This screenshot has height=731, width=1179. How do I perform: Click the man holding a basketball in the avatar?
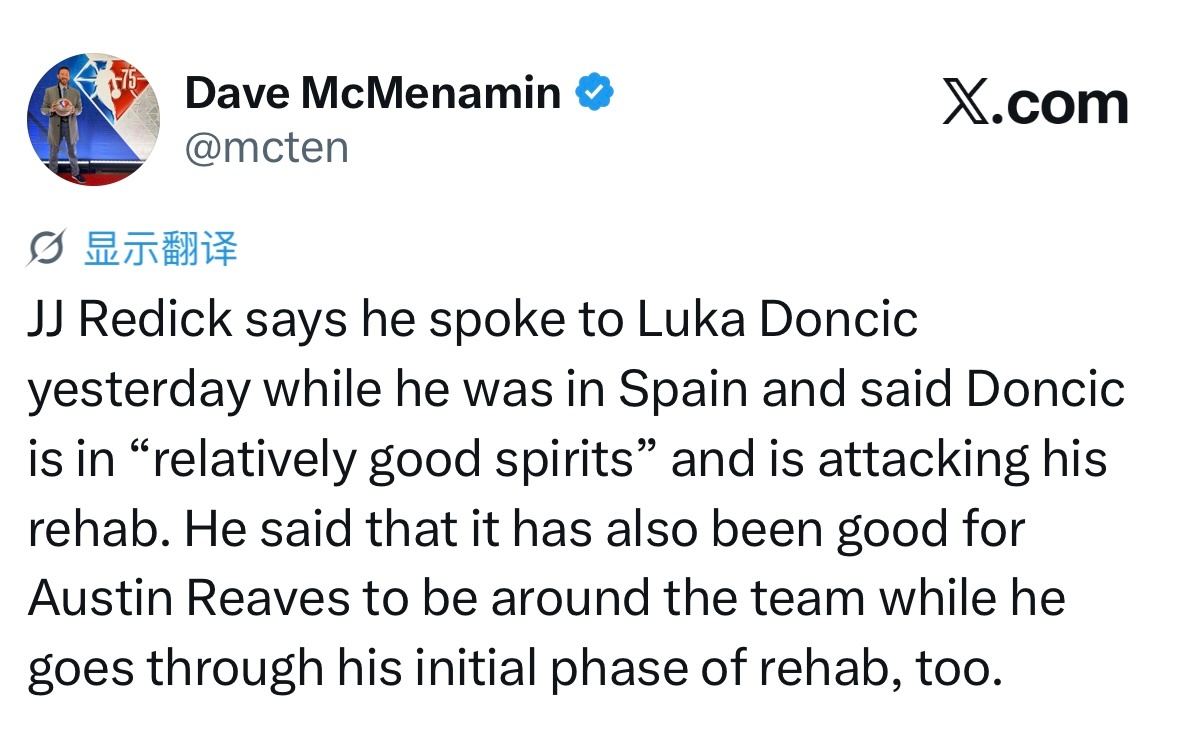[x=65, y=124]
